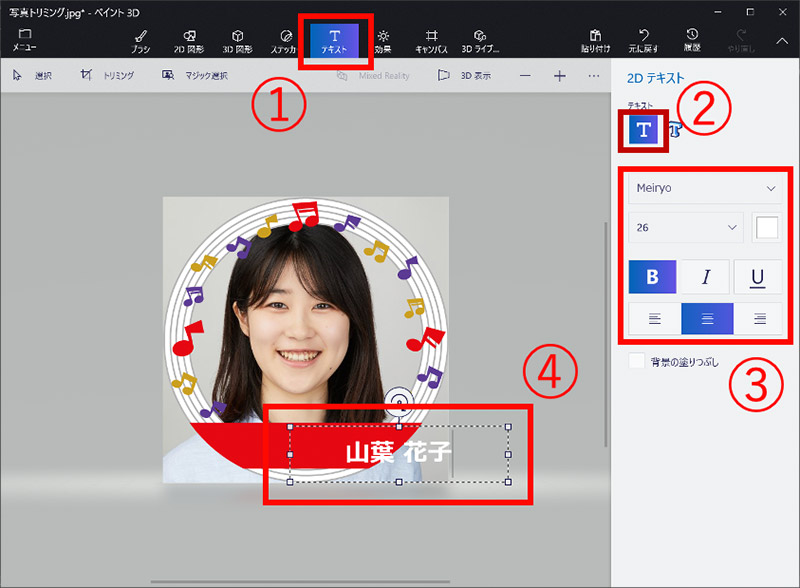Open the 2D shapes tool
The height and width of the screenshot is (588, 800).
click(x=189, y=39)
